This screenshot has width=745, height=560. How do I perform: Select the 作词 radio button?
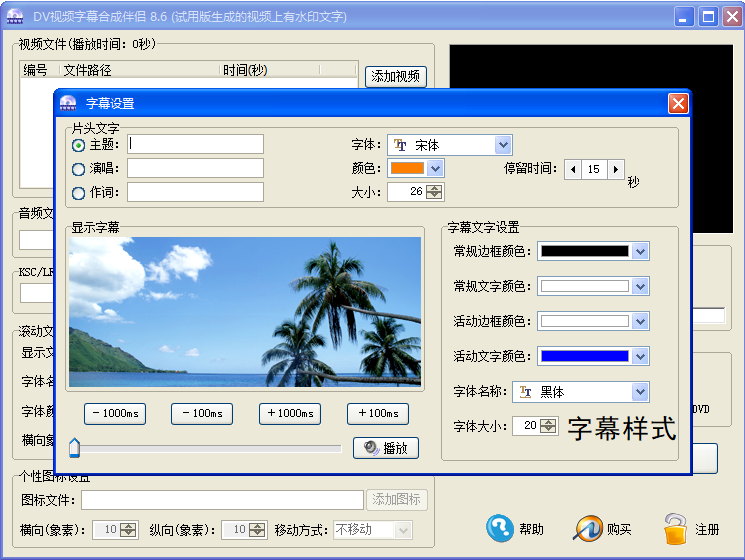point(79,193)
